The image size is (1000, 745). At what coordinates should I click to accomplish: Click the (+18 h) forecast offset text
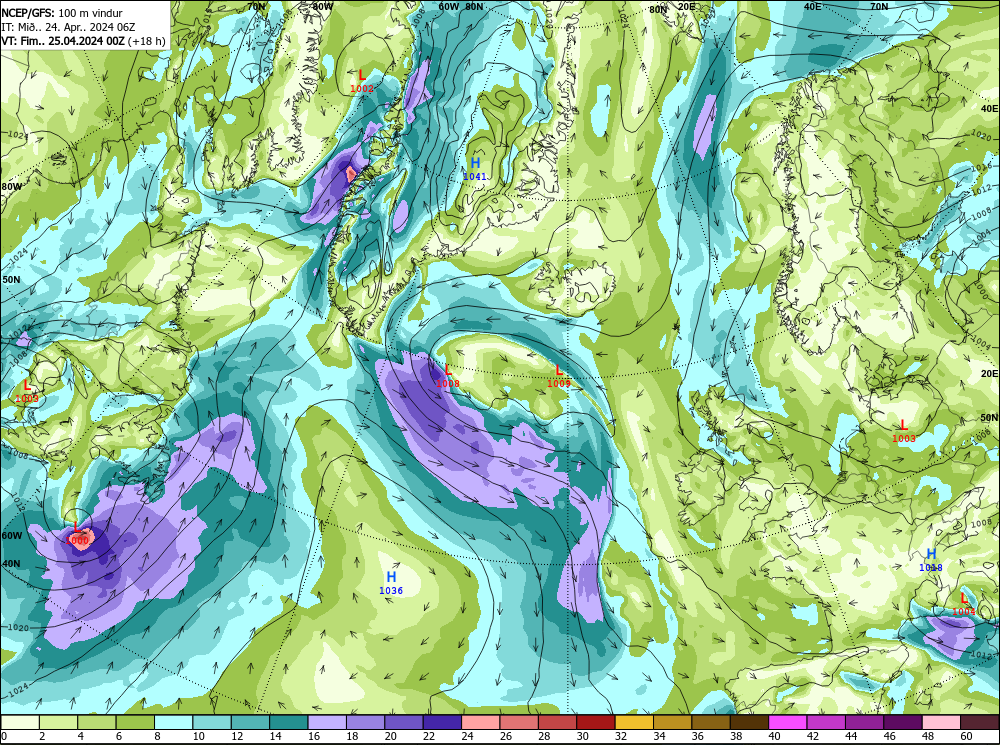(x=147, y=41)
